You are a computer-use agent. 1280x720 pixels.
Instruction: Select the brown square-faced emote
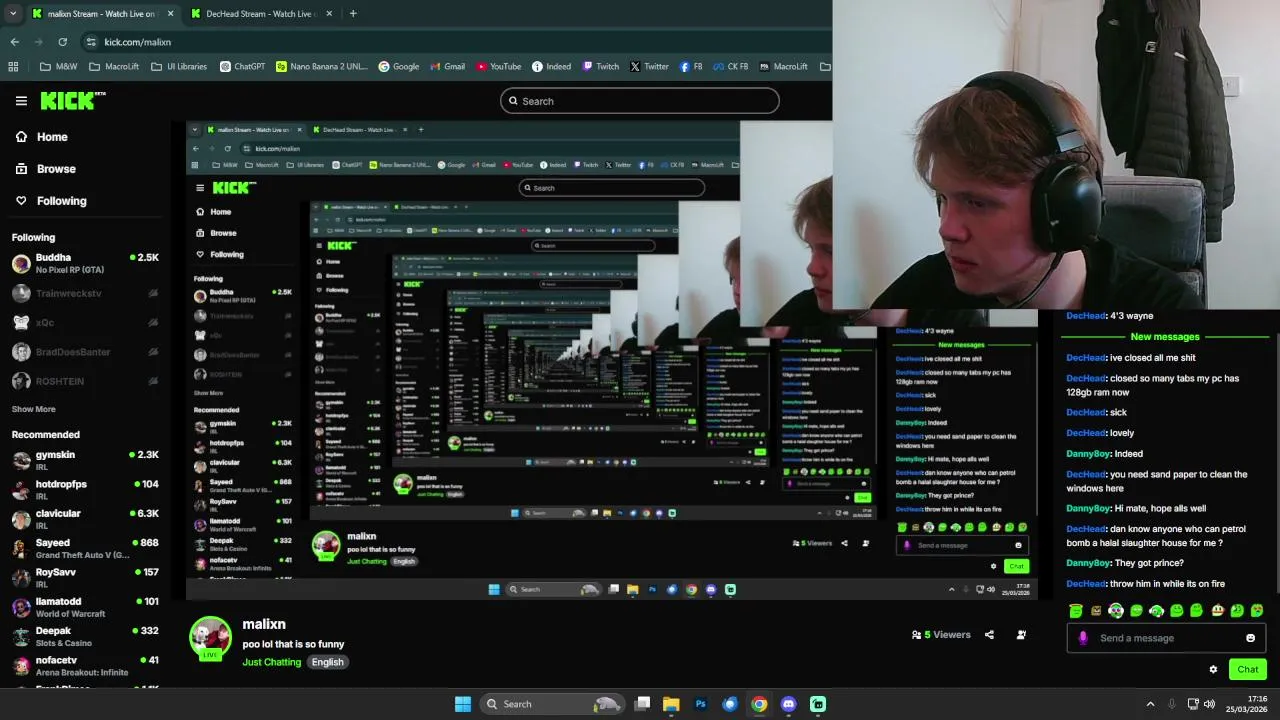point(1096,610)
